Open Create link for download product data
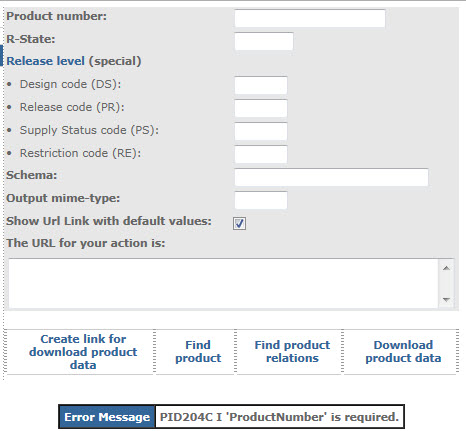Viewport: 466px width, 431px height. tap(83, 352)
